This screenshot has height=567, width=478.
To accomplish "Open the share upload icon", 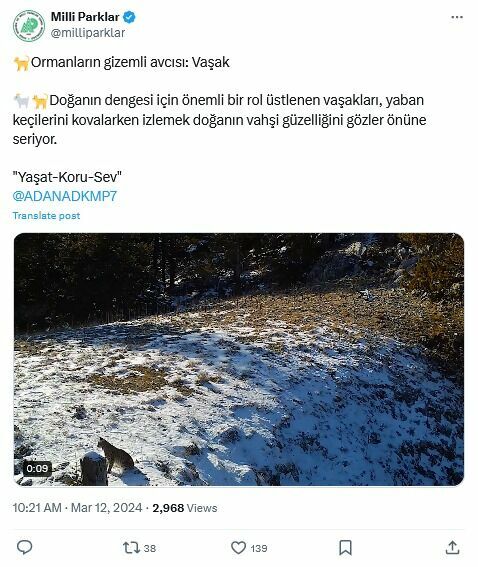I will (x=452, y=547).
